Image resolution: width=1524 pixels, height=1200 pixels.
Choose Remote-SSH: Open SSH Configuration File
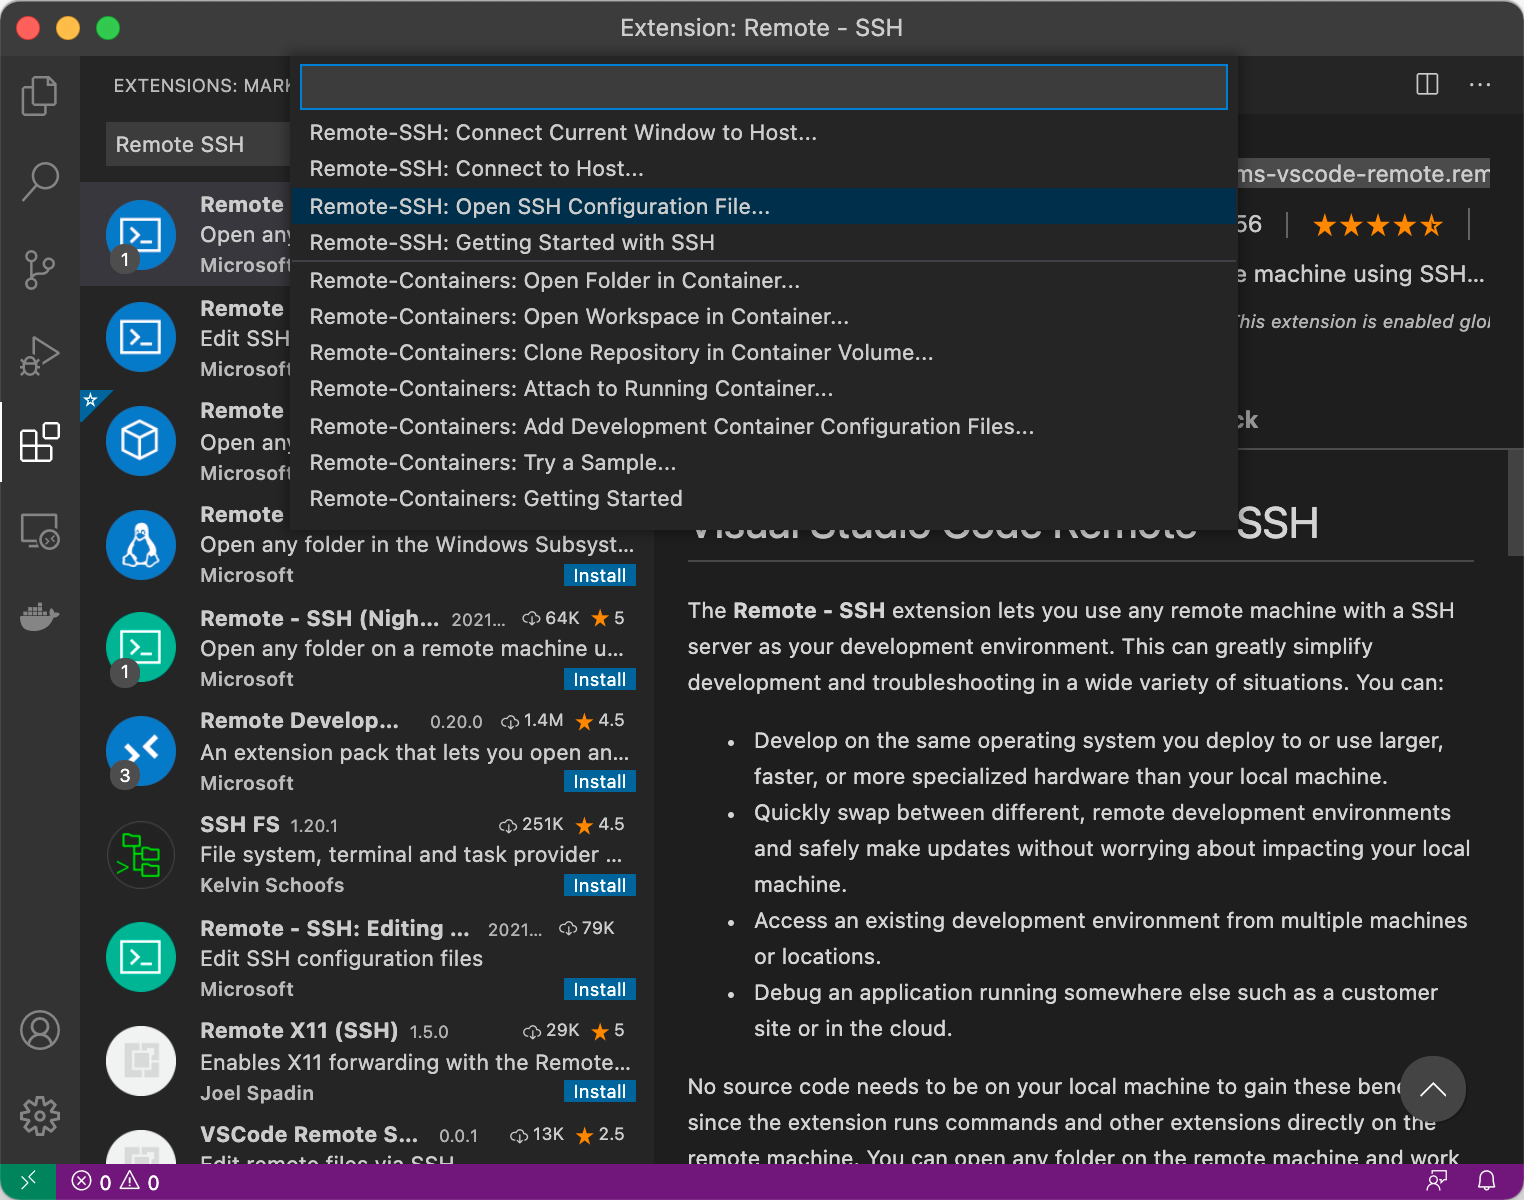coord(764,206)
